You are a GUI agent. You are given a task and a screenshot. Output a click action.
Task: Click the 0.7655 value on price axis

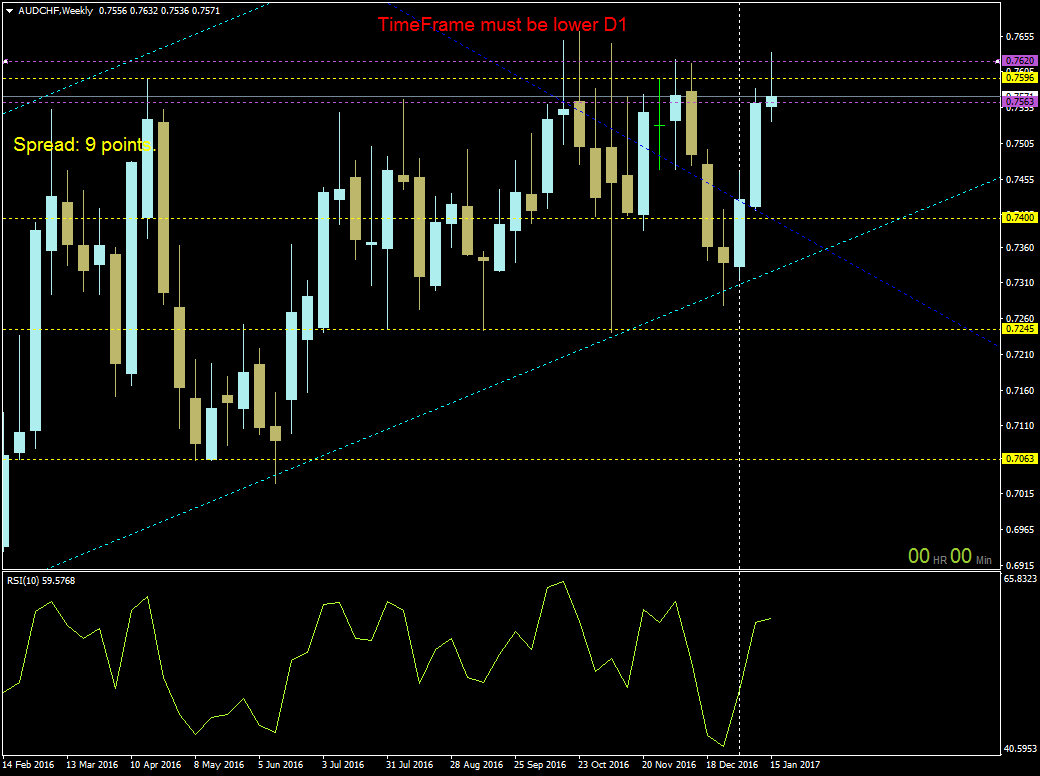coord(1020,36)
